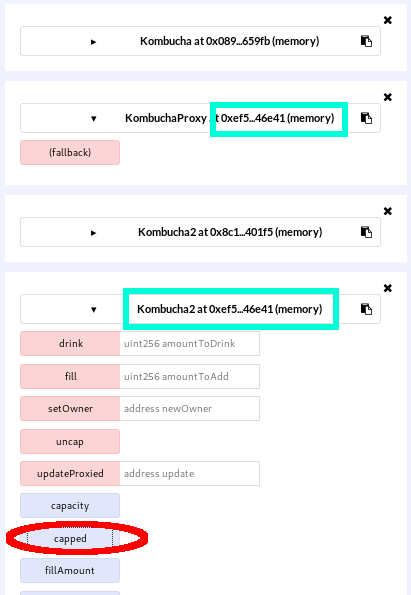The width and height of the screenshot is (411, 595).
Task: Collapse Kombucha2 at 0xef5...46e41 contract
Action: (x=93, y=310)
